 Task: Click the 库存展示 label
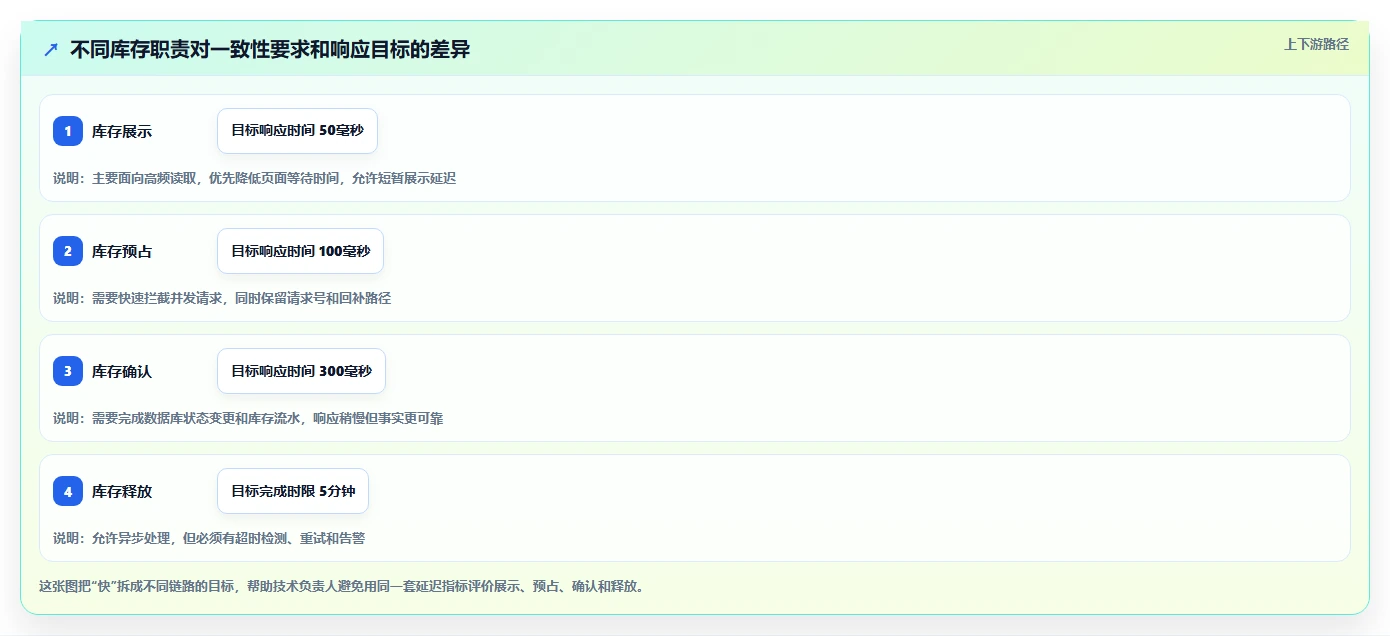click(122, 131)
